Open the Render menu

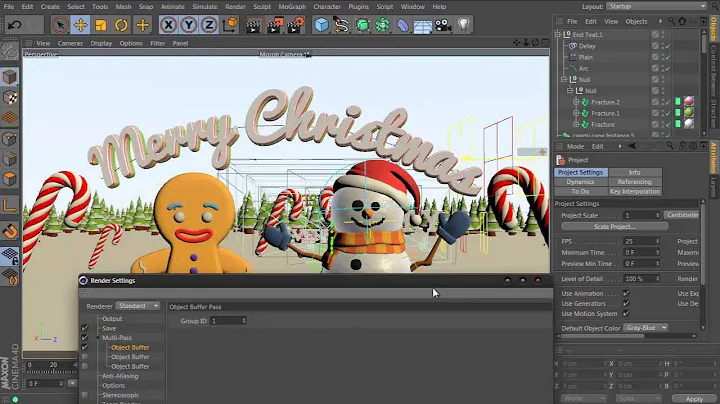(235, 6)
